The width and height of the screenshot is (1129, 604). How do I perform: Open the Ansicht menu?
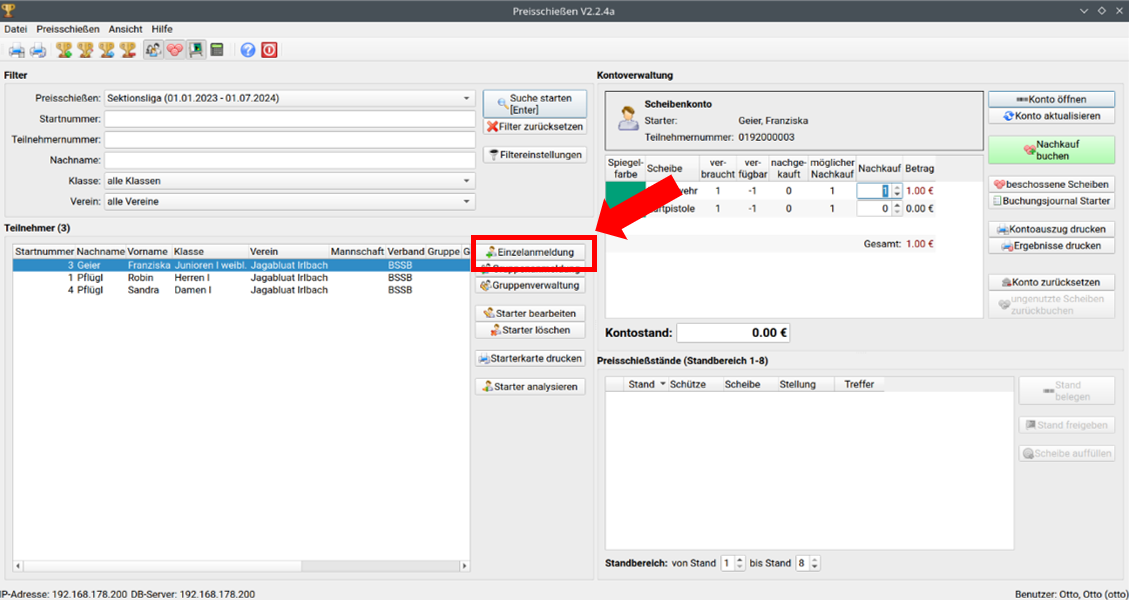coord(126,29)
